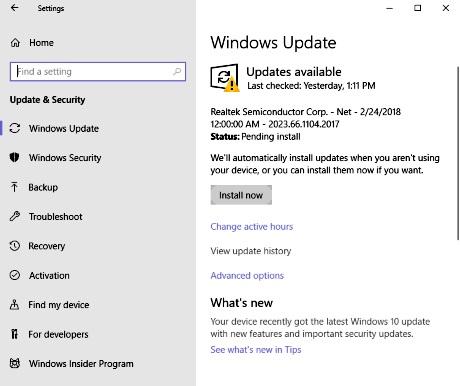Click Last checked: Yesterday, 1:11 PM text
This screenshot has width=460, height=386.
tap(311, 86)
